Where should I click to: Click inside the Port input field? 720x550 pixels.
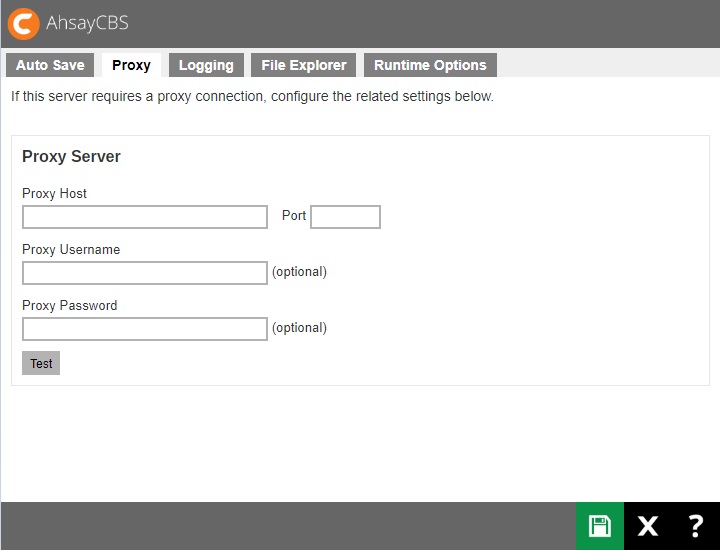[x=345, y=217]
